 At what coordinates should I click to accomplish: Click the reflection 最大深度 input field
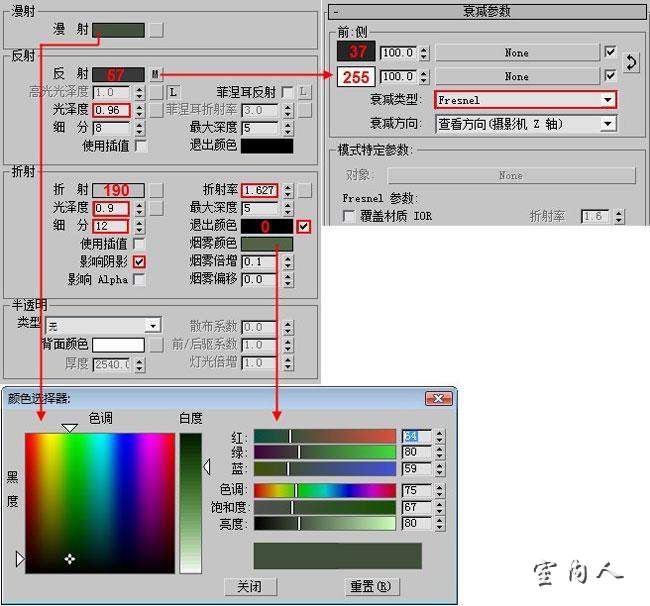(260, 128)
